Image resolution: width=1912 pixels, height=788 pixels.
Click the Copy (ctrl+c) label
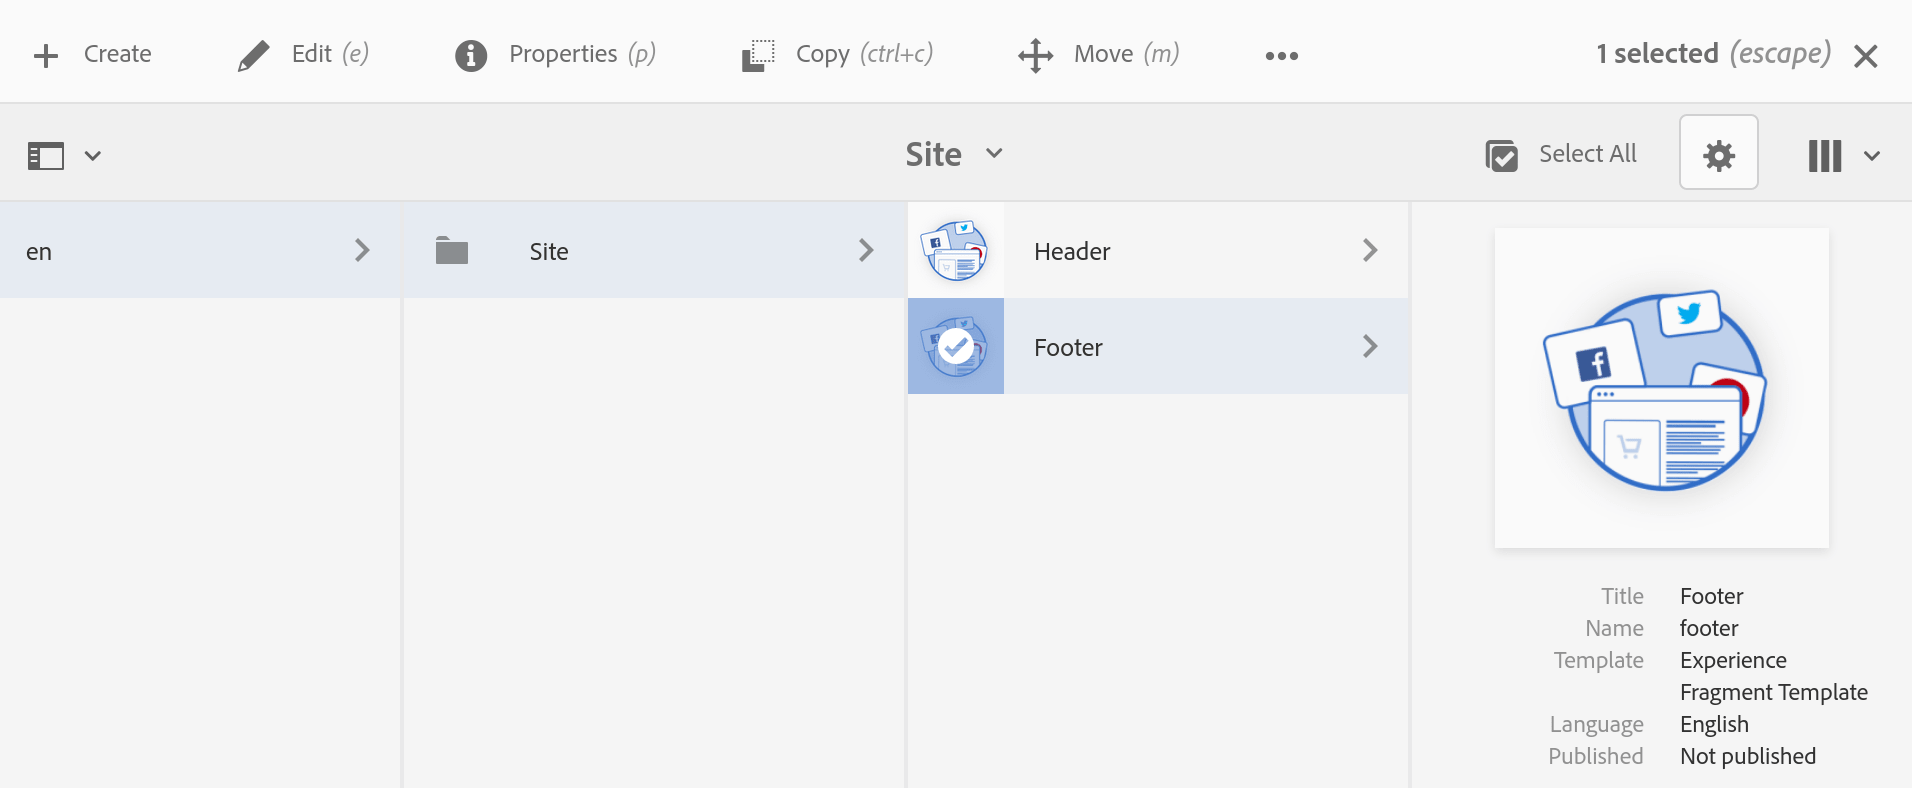pyautogui.click(x=864, y=54)
